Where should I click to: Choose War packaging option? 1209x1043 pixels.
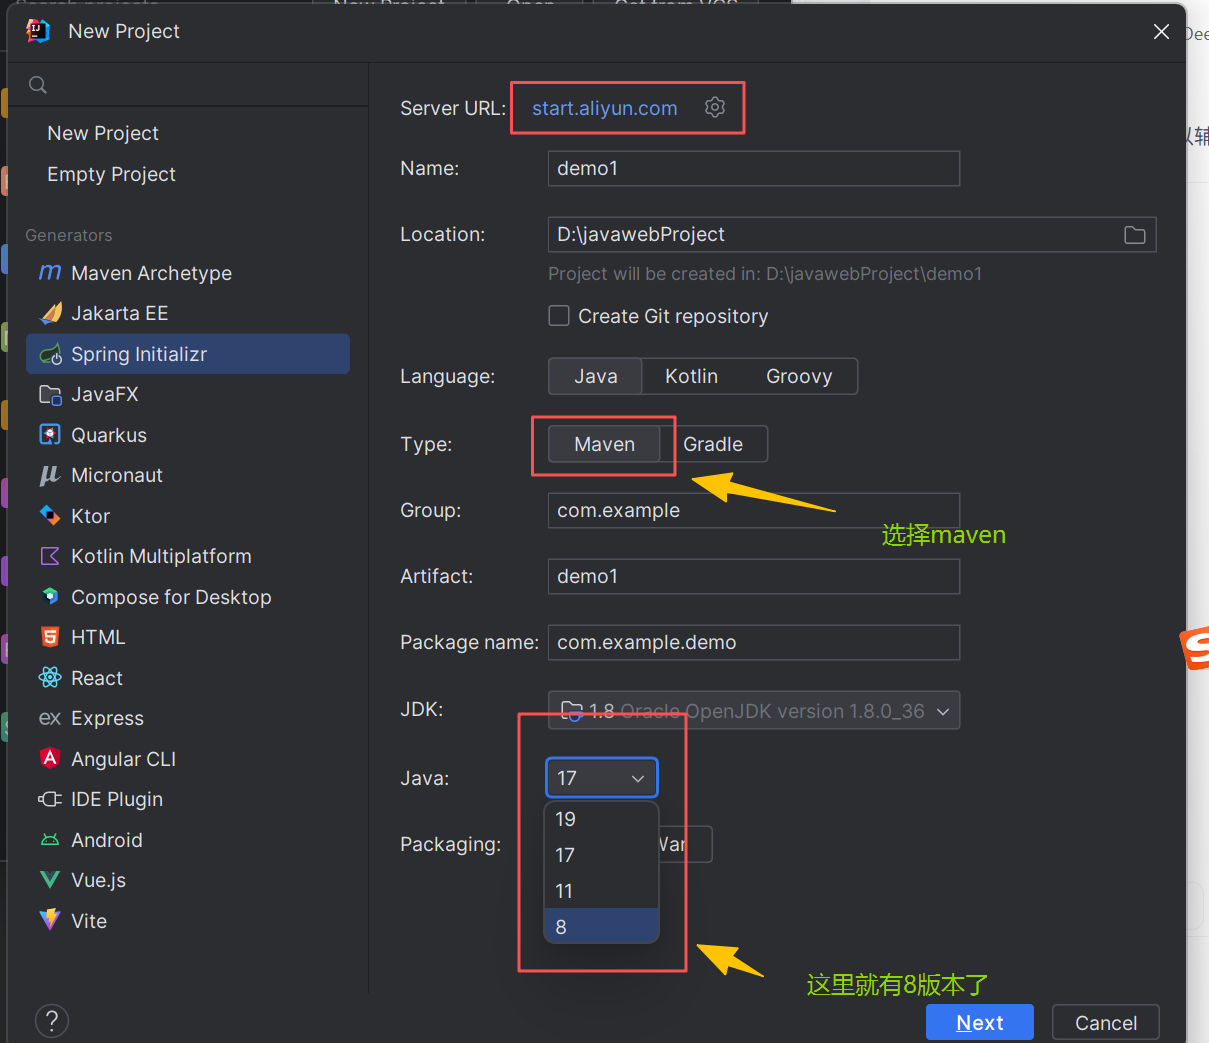pos(684,844)
